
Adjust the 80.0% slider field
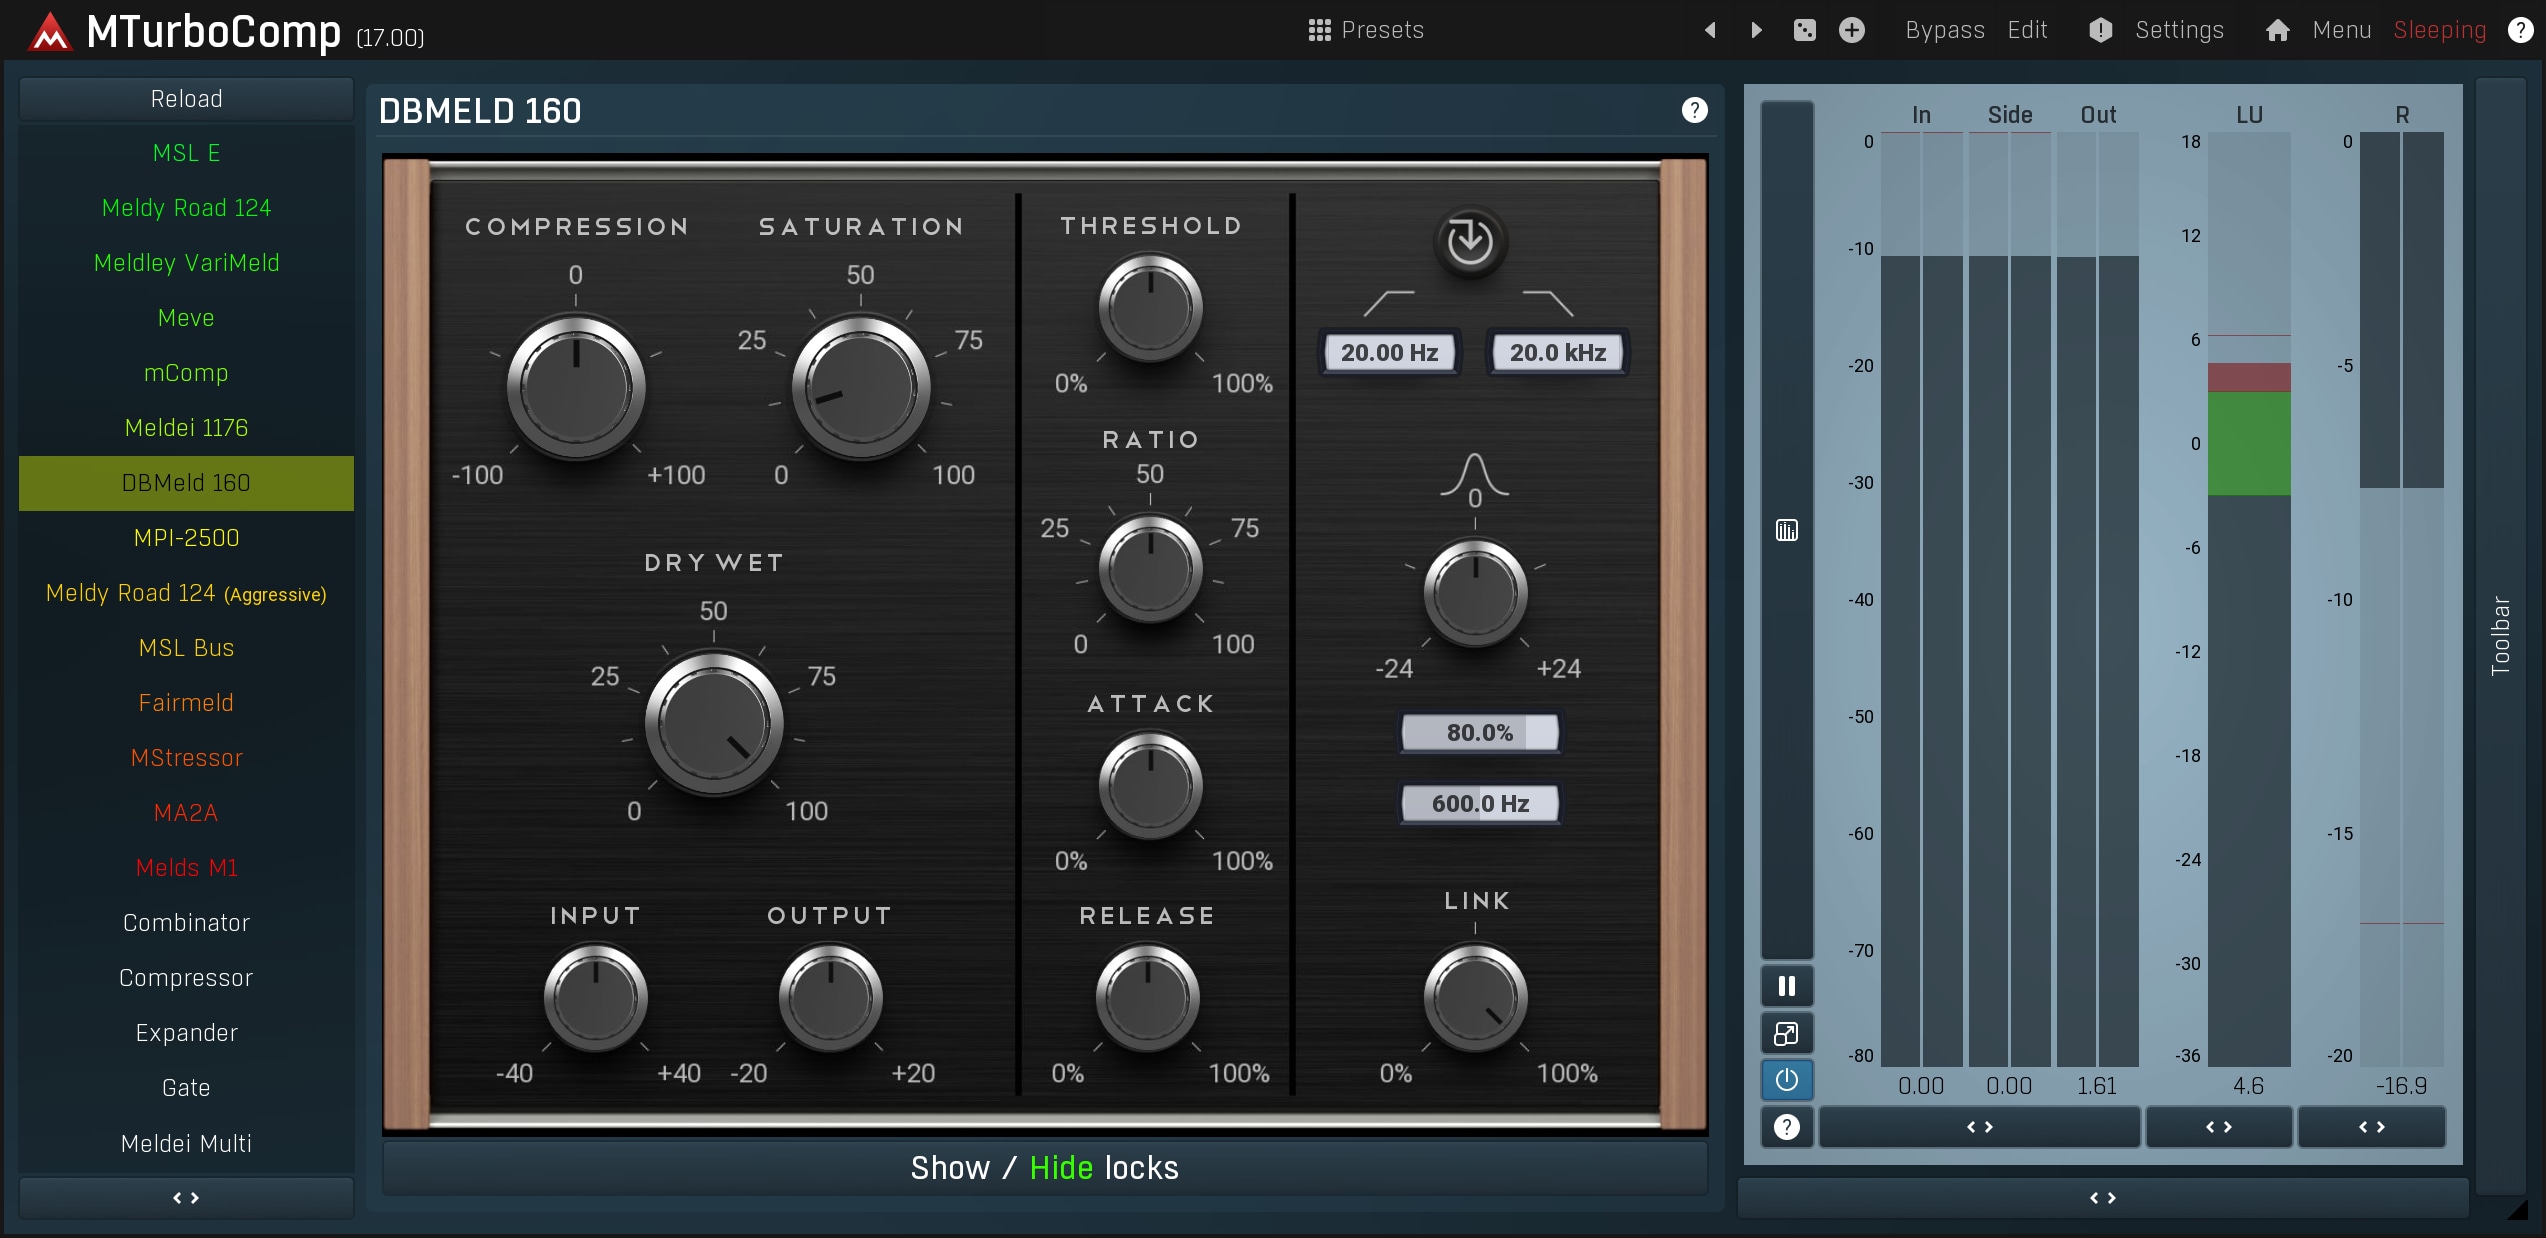click(1480, 732)
